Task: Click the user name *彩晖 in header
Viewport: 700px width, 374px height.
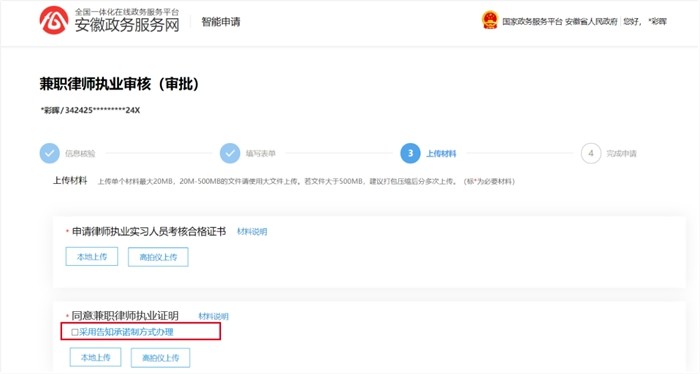Action: pyautogui.click(x=657, y=21)
